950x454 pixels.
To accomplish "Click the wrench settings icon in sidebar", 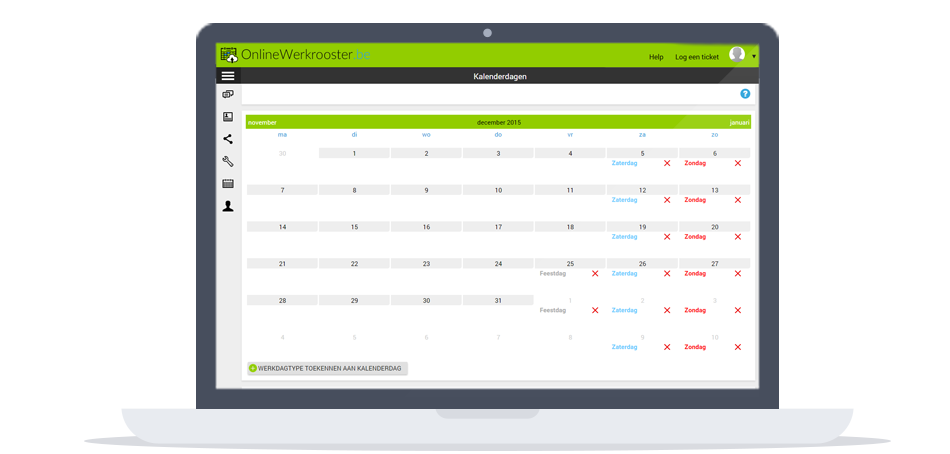I will pyautogui.click(x=228, y=161).
